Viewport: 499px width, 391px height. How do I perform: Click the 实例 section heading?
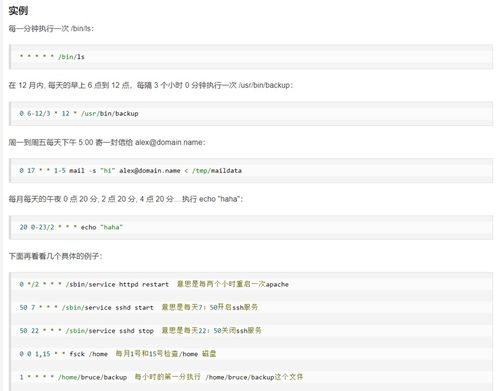tap(18, 11)
